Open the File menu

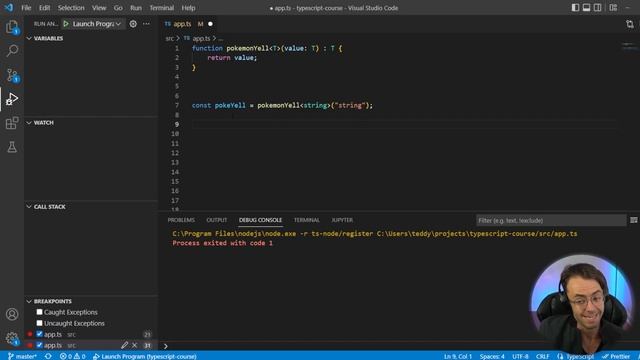26,8
